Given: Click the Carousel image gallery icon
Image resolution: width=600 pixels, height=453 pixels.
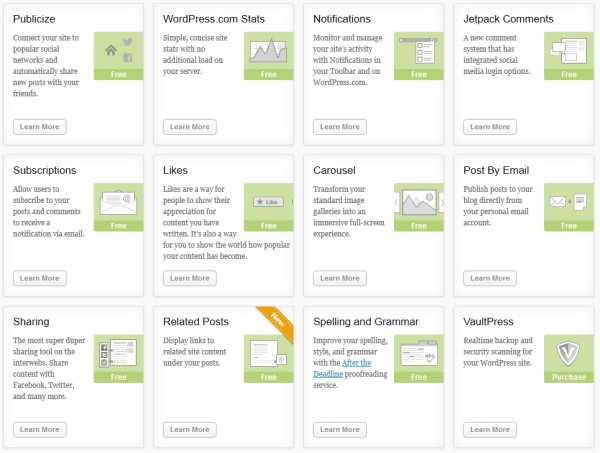Looking at the screenshot, I should tap(419, 202).
